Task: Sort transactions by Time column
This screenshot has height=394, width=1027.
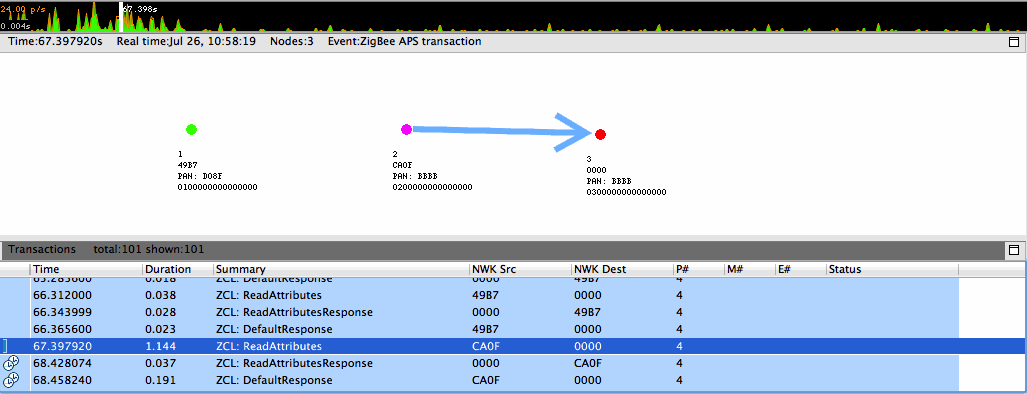Action: coord(86,269)
